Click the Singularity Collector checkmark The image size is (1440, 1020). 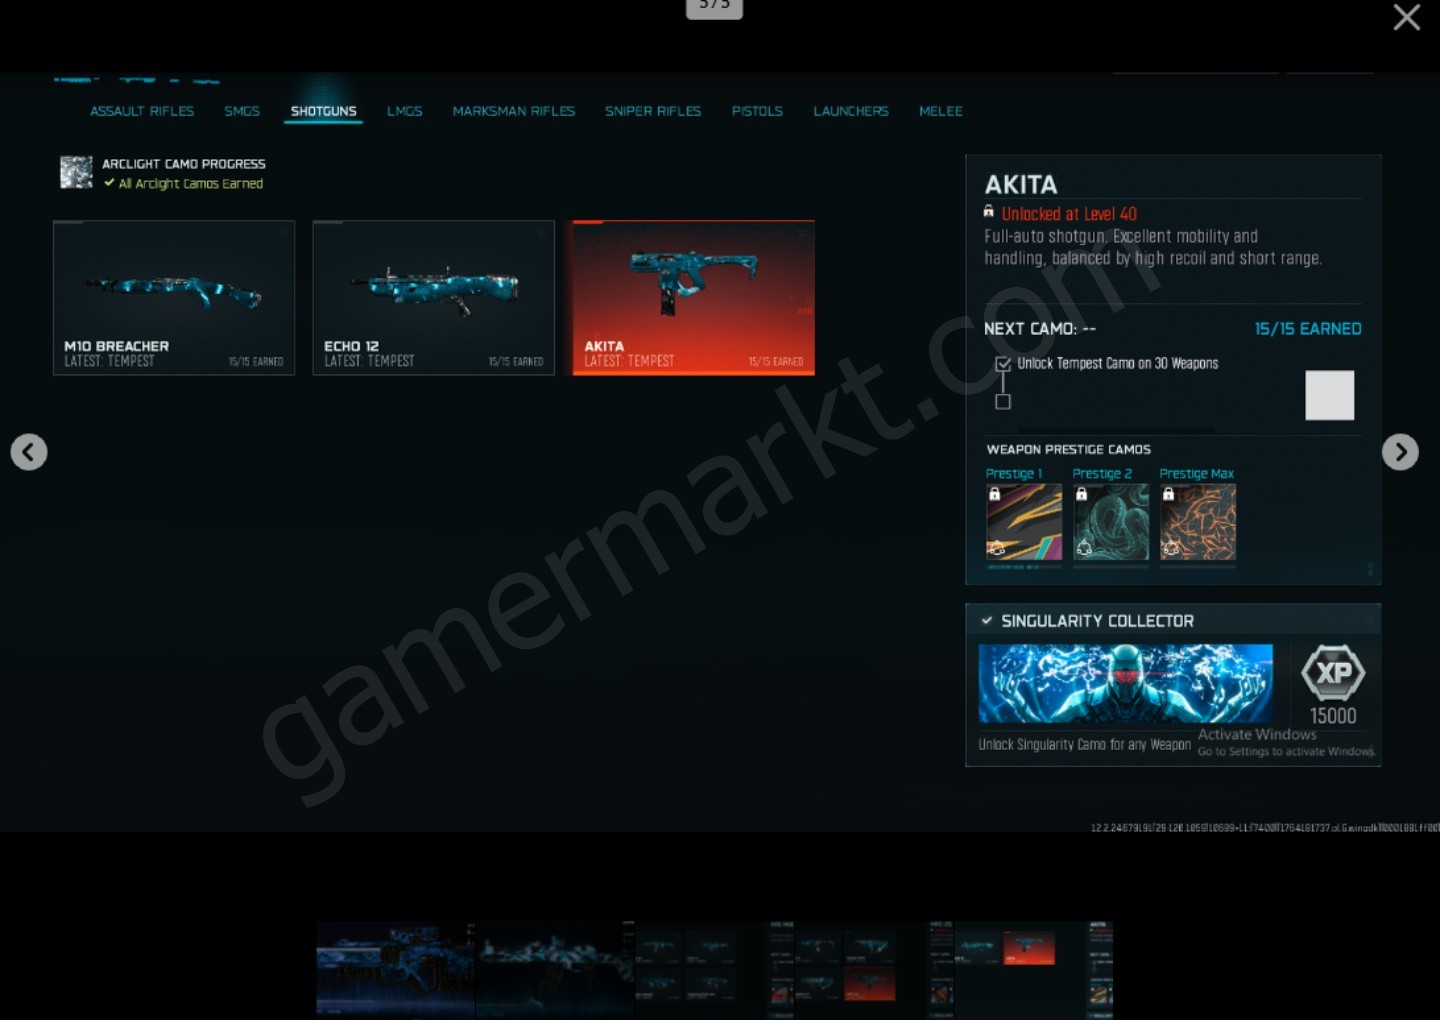pyautogui.click(x=987, y=621)
